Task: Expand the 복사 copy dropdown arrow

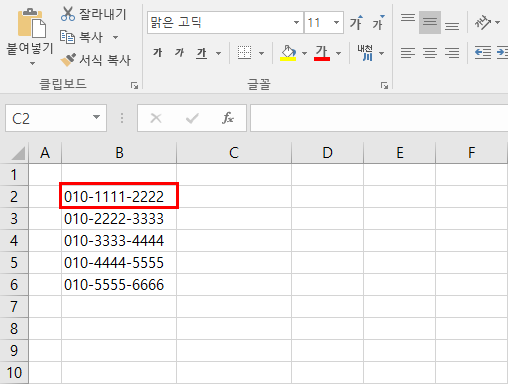Action: point(115,37)
